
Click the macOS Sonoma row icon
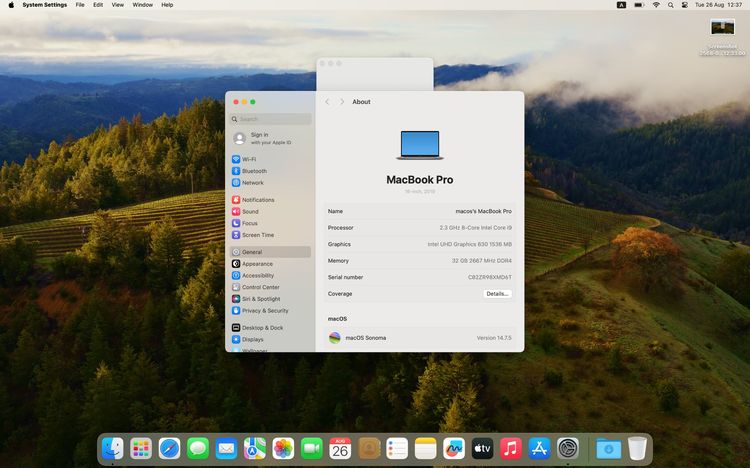click(x=334, y=338)
